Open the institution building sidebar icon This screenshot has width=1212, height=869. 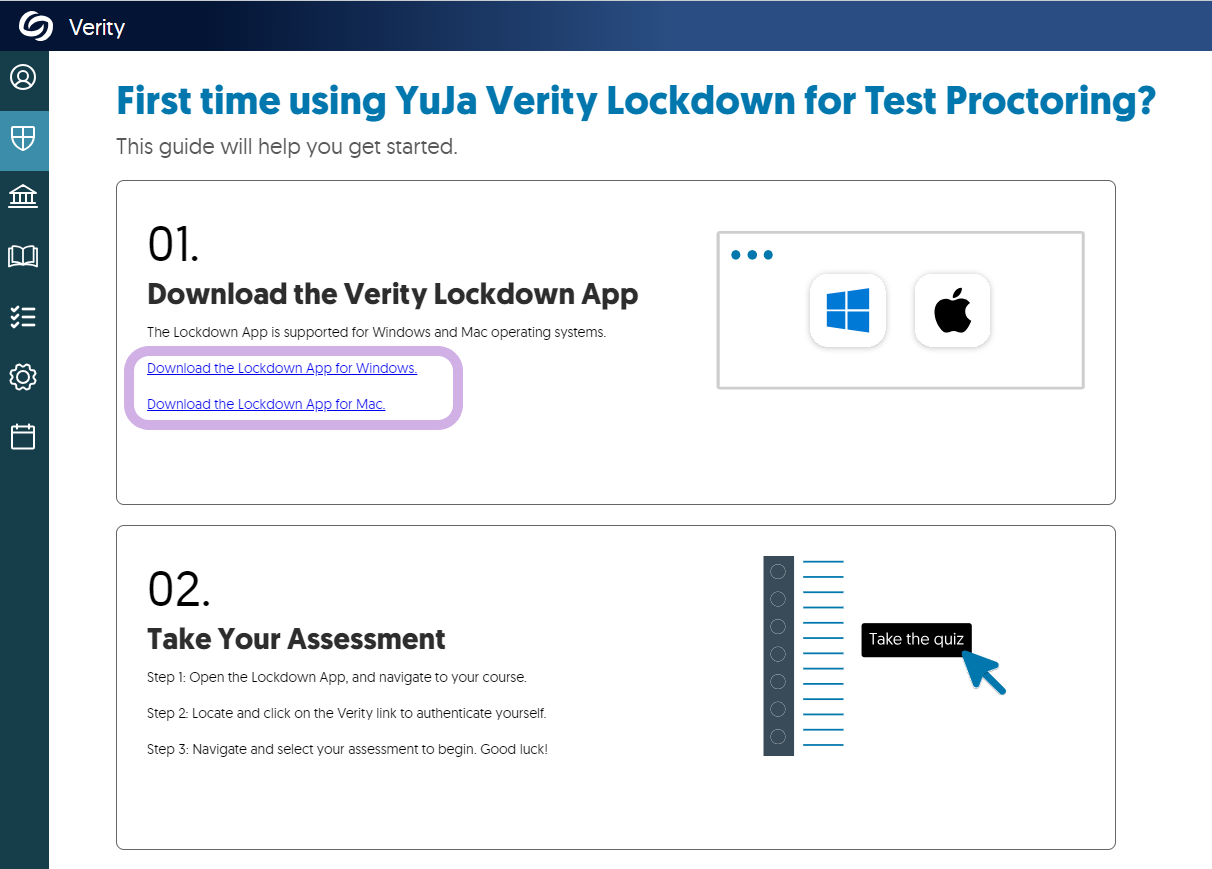[23, 197]
